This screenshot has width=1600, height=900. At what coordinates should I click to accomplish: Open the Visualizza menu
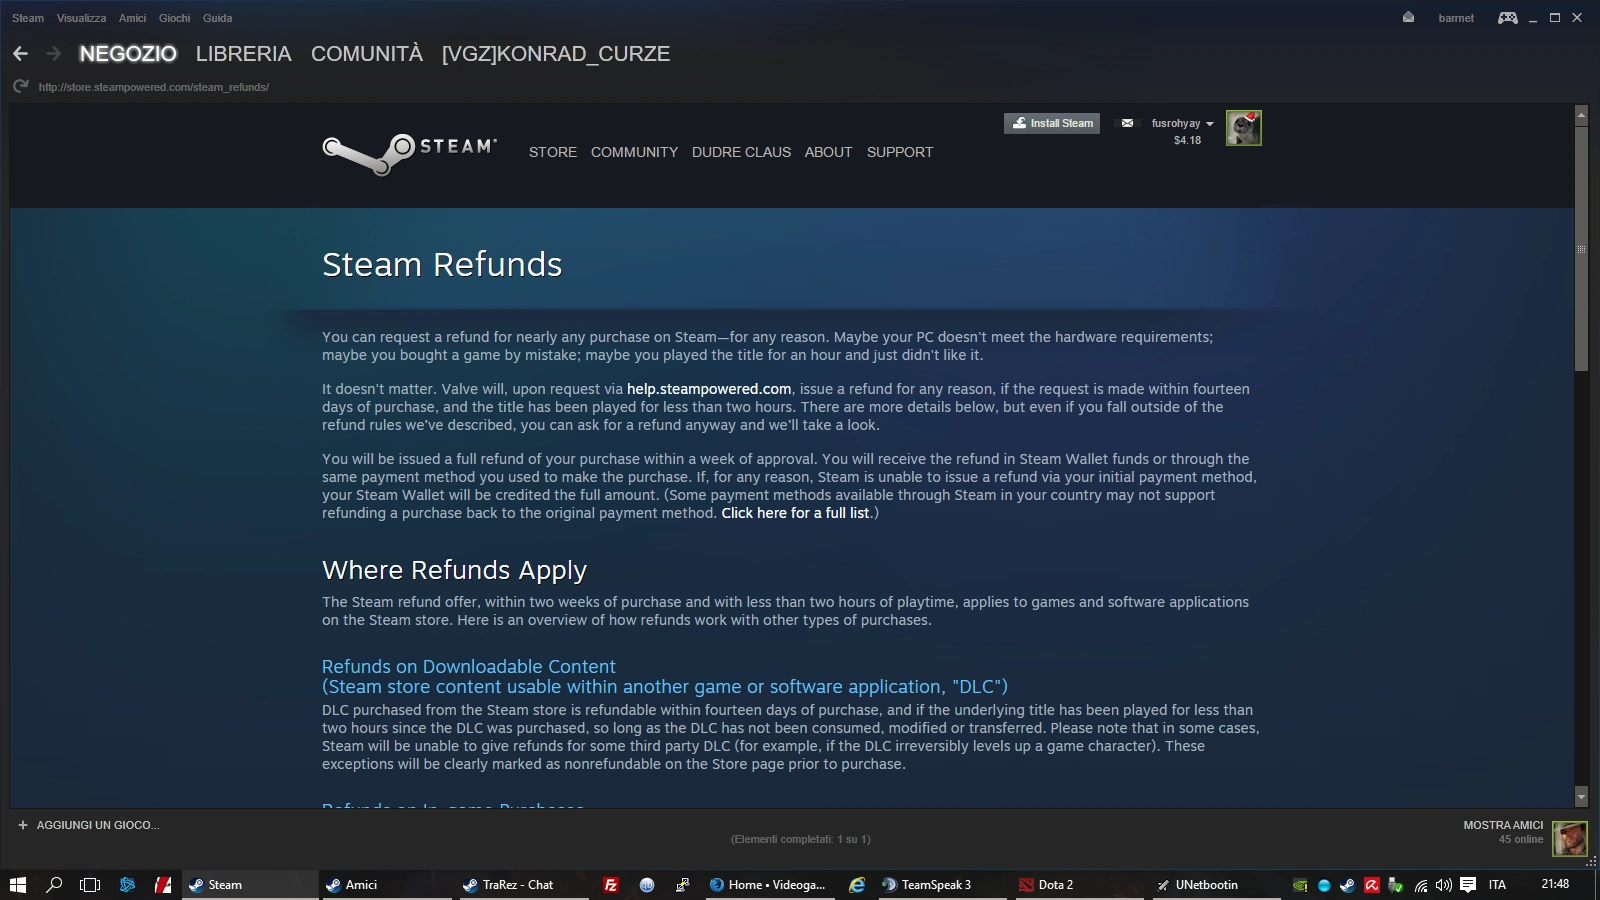pos(81,18)
